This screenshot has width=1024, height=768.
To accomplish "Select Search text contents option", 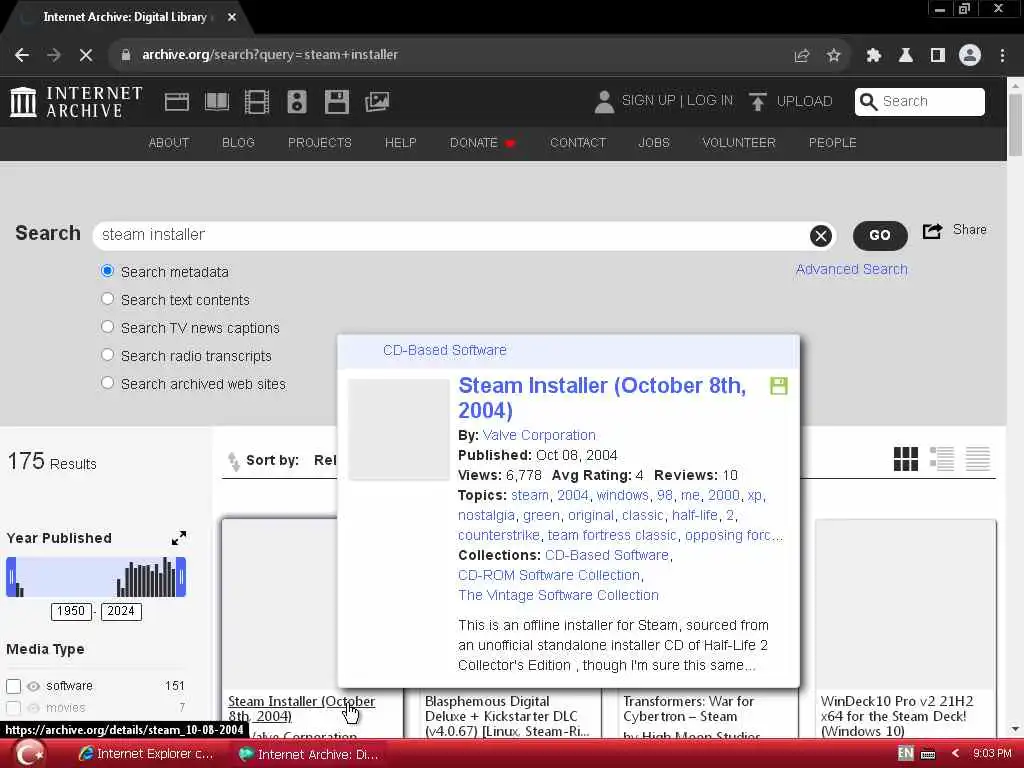I will tap(107, 299).
